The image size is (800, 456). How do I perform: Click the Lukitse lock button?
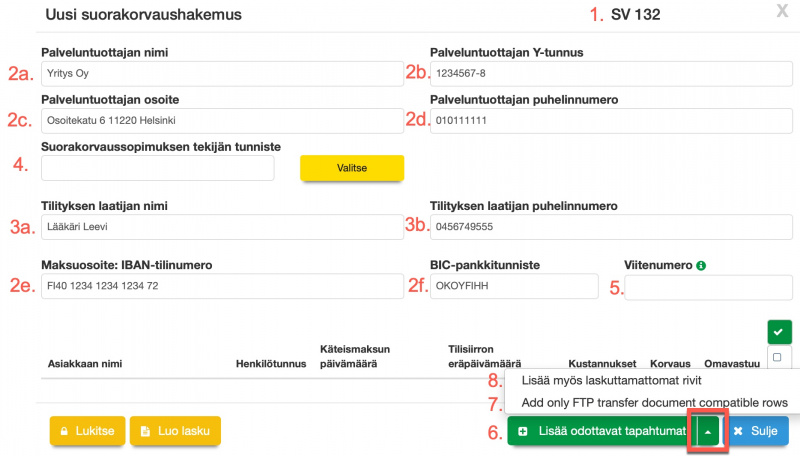click(88, 431)
